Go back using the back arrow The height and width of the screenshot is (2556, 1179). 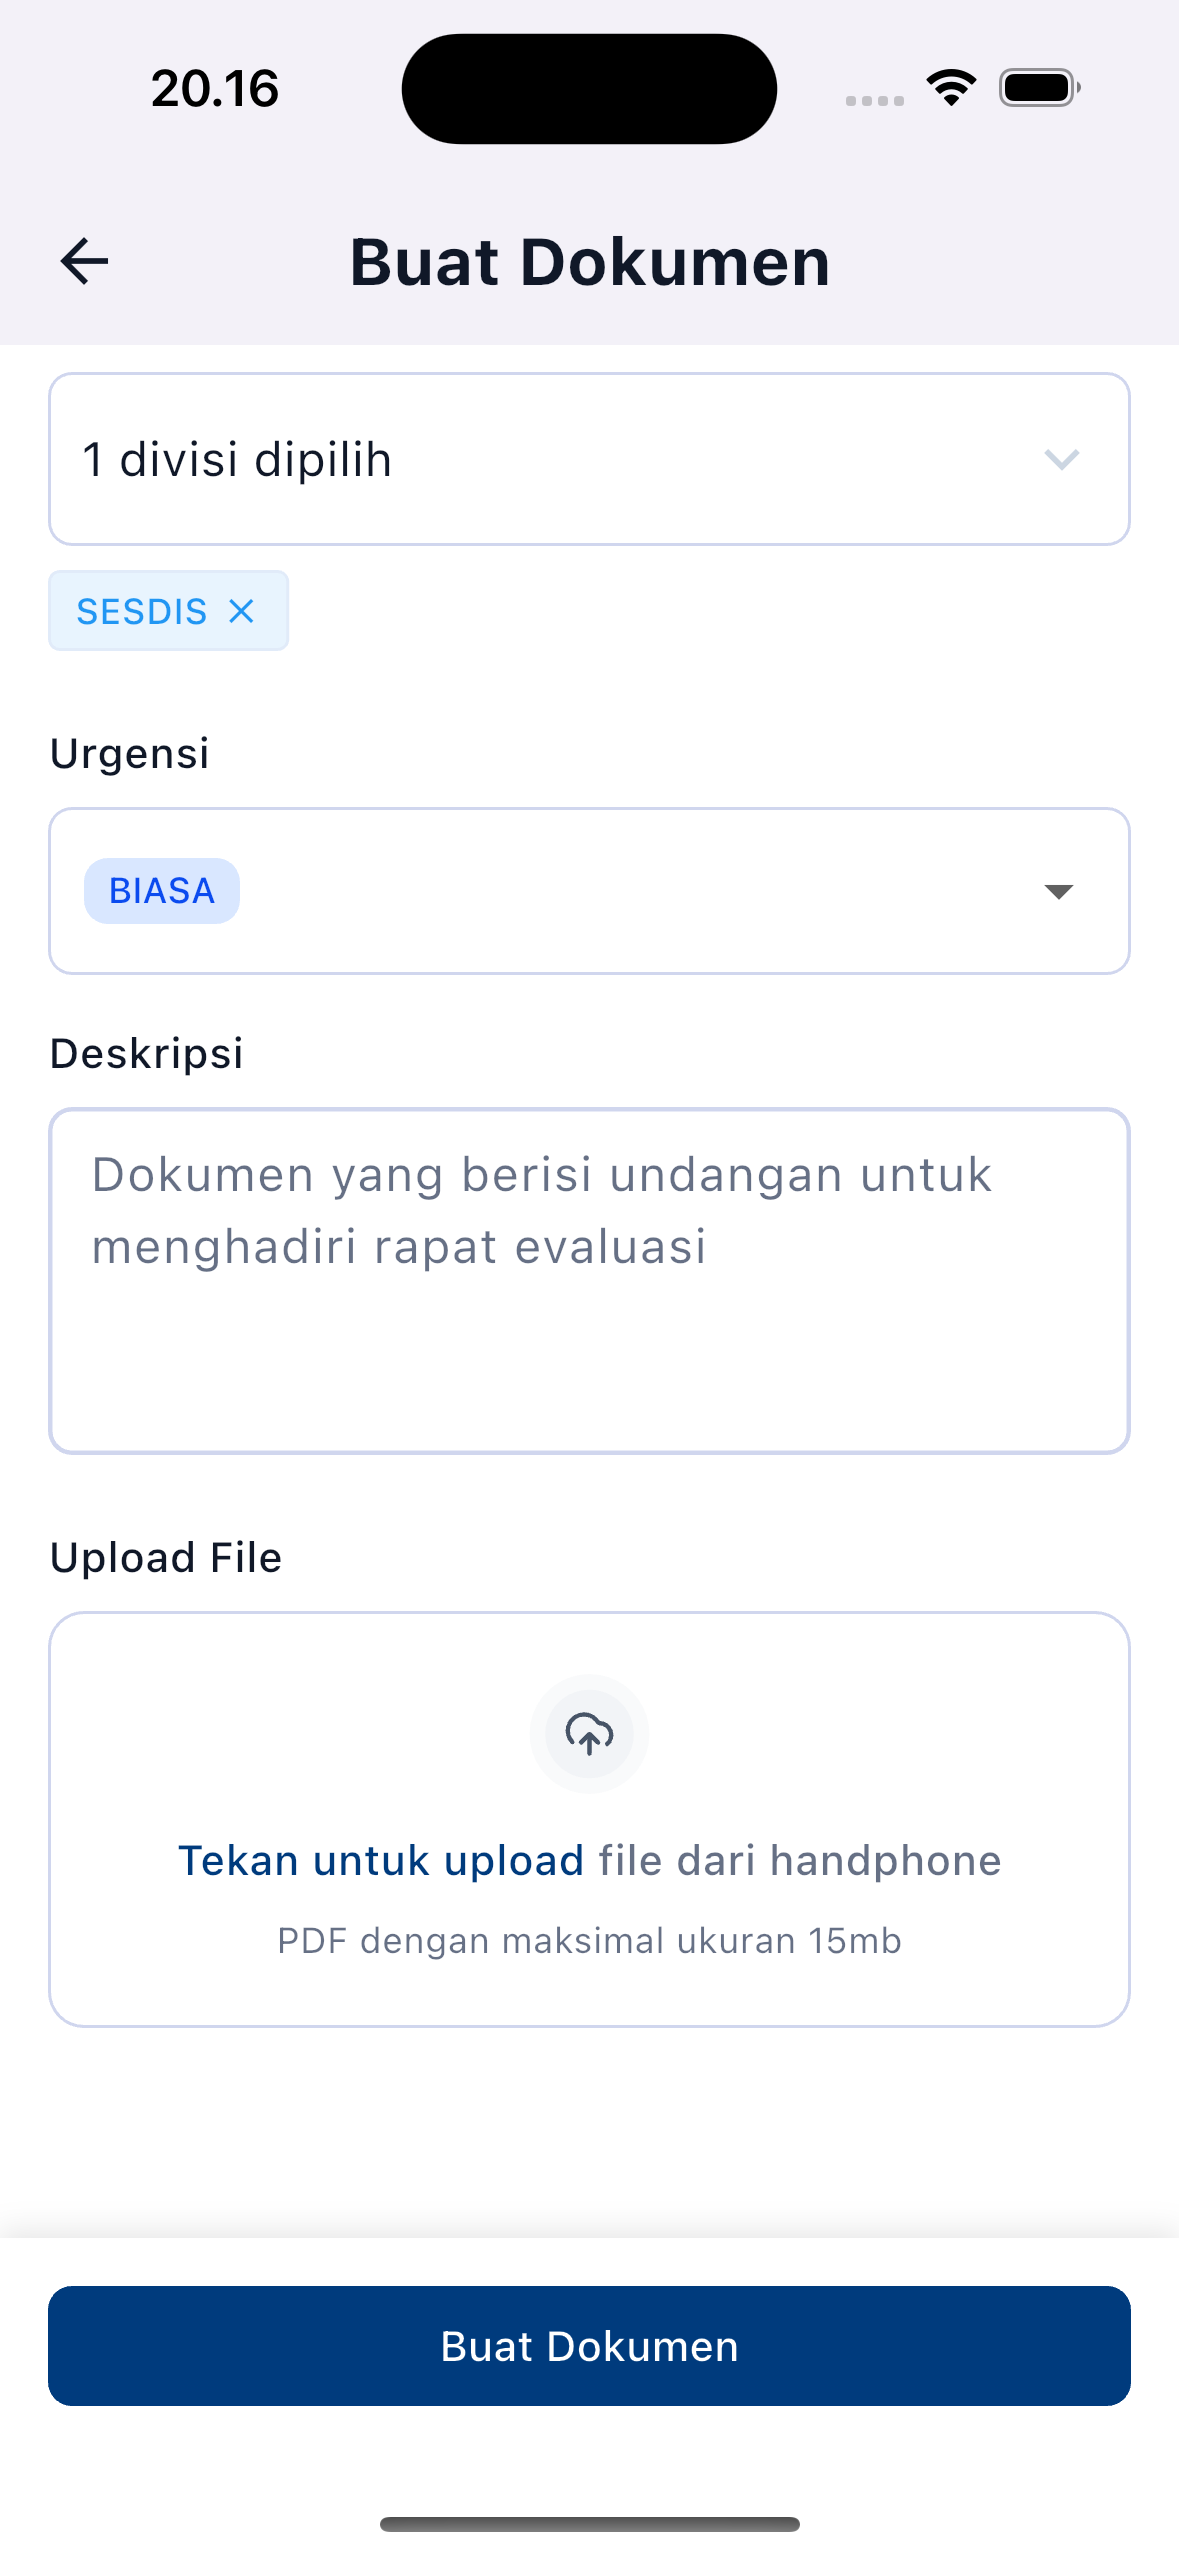(82, 260)
